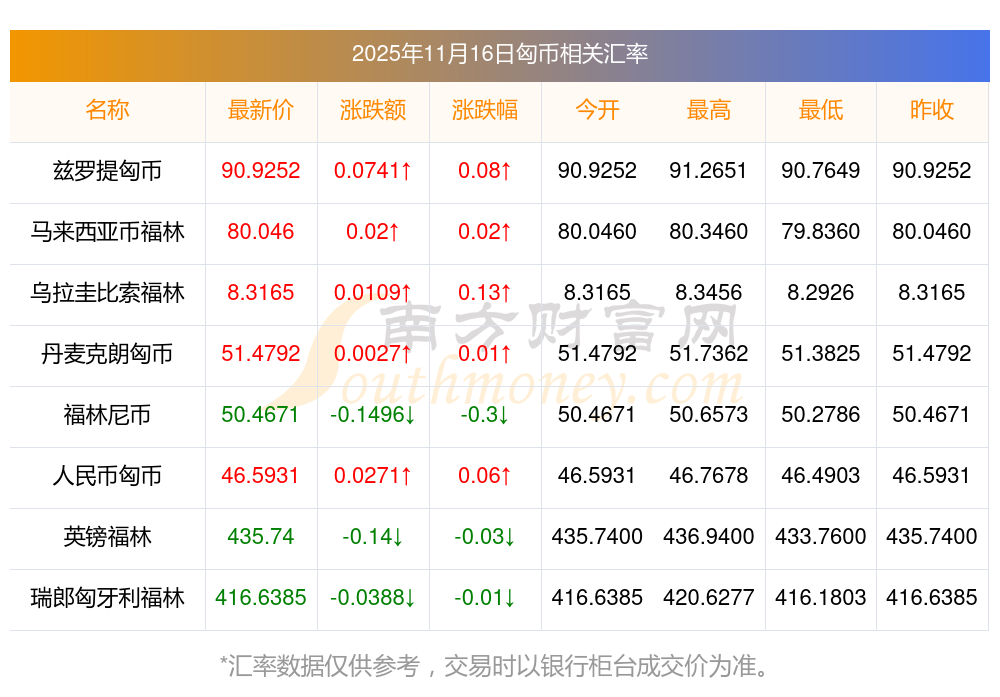Image resolution: width=1000 pixels, height=697 pixels.
Task: Select the 乌拉圭比索福林 row name
Action: (107, 293)
